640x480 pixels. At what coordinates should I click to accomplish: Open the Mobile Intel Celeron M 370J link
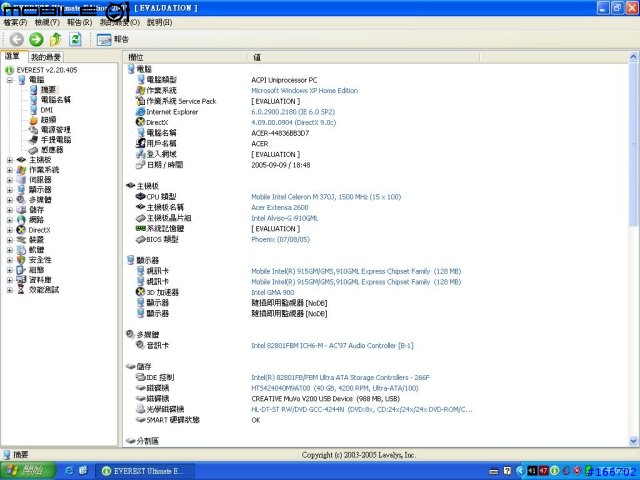point(326,197)
